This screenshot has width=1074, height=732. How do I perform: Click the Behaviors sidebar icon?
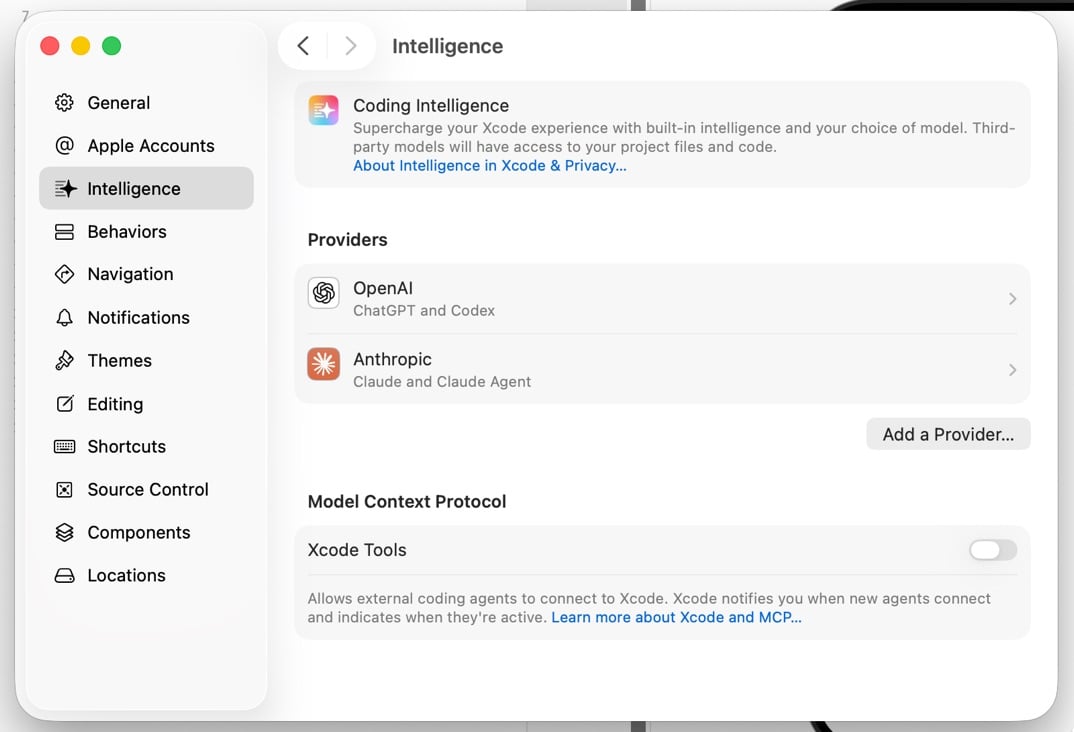point(64,232)
